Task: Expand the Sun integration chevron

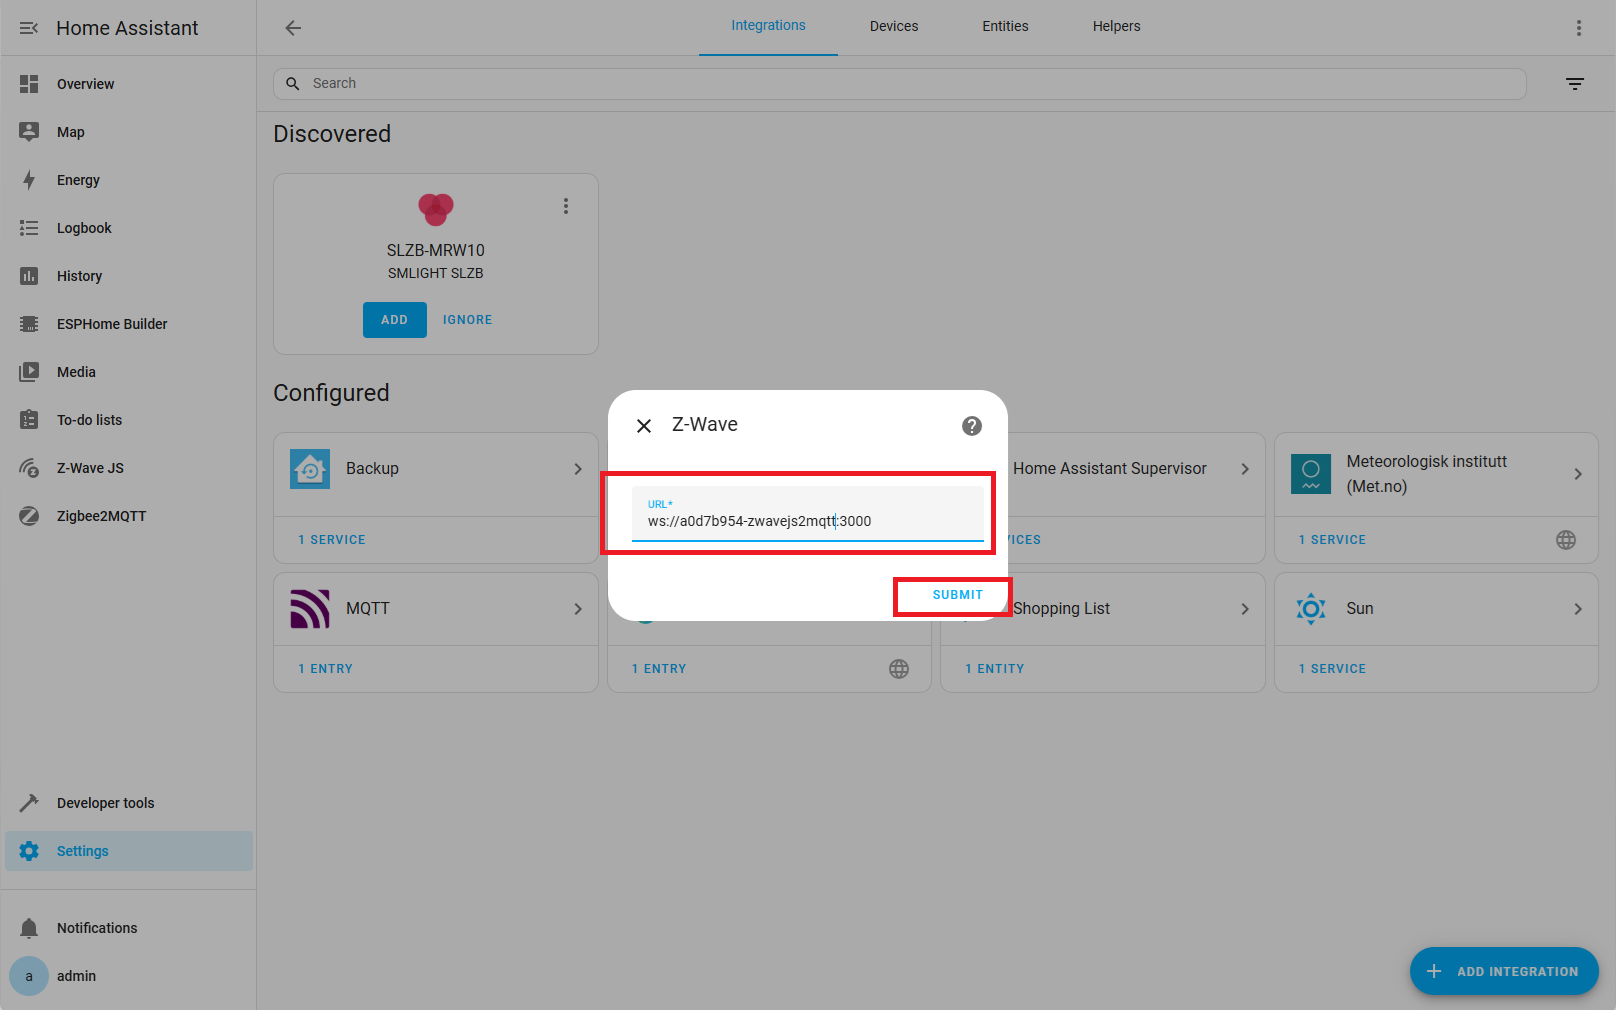Action: pos(1578,609)
